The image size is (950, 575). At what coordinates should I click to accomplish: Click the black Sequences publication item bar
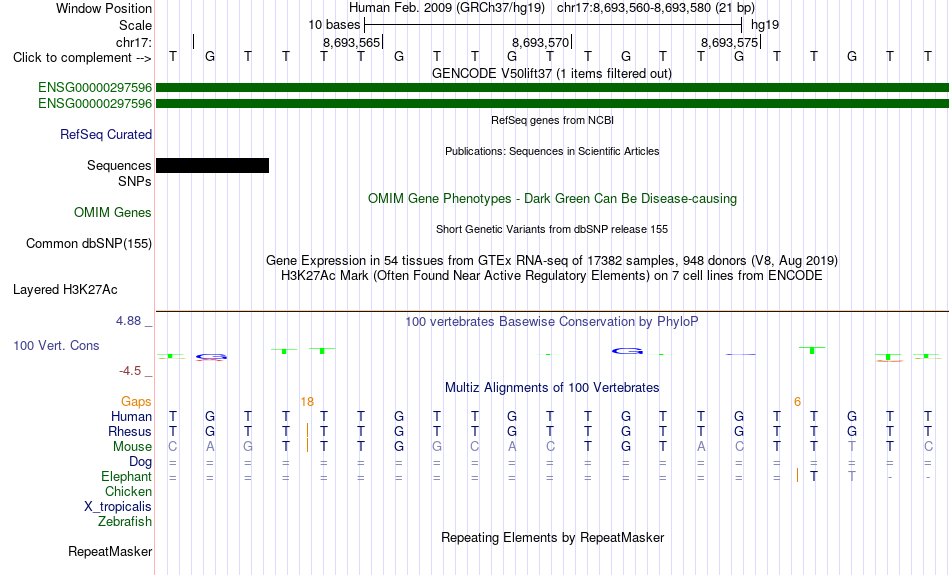tap(212, 165)
